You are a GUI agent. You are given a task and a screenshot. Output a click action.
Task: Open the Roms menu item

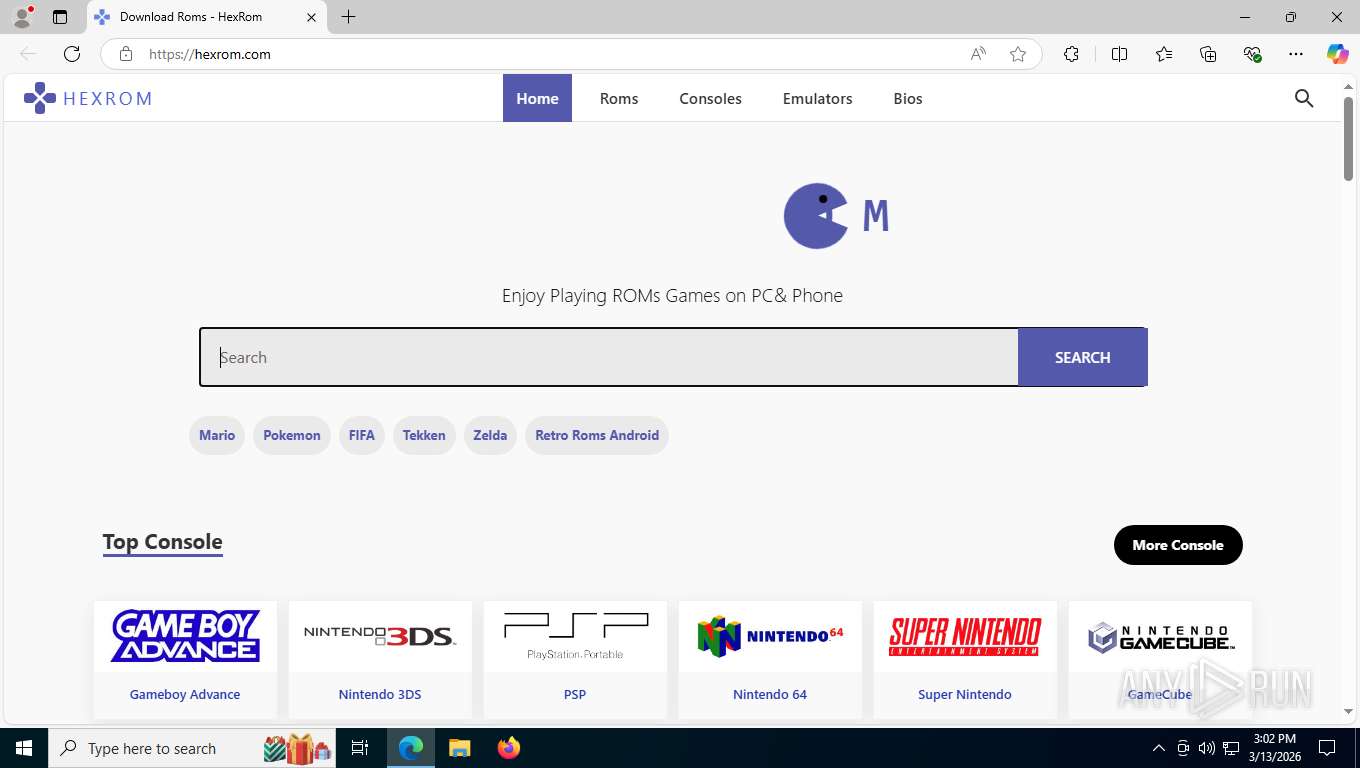coord(619,98)
